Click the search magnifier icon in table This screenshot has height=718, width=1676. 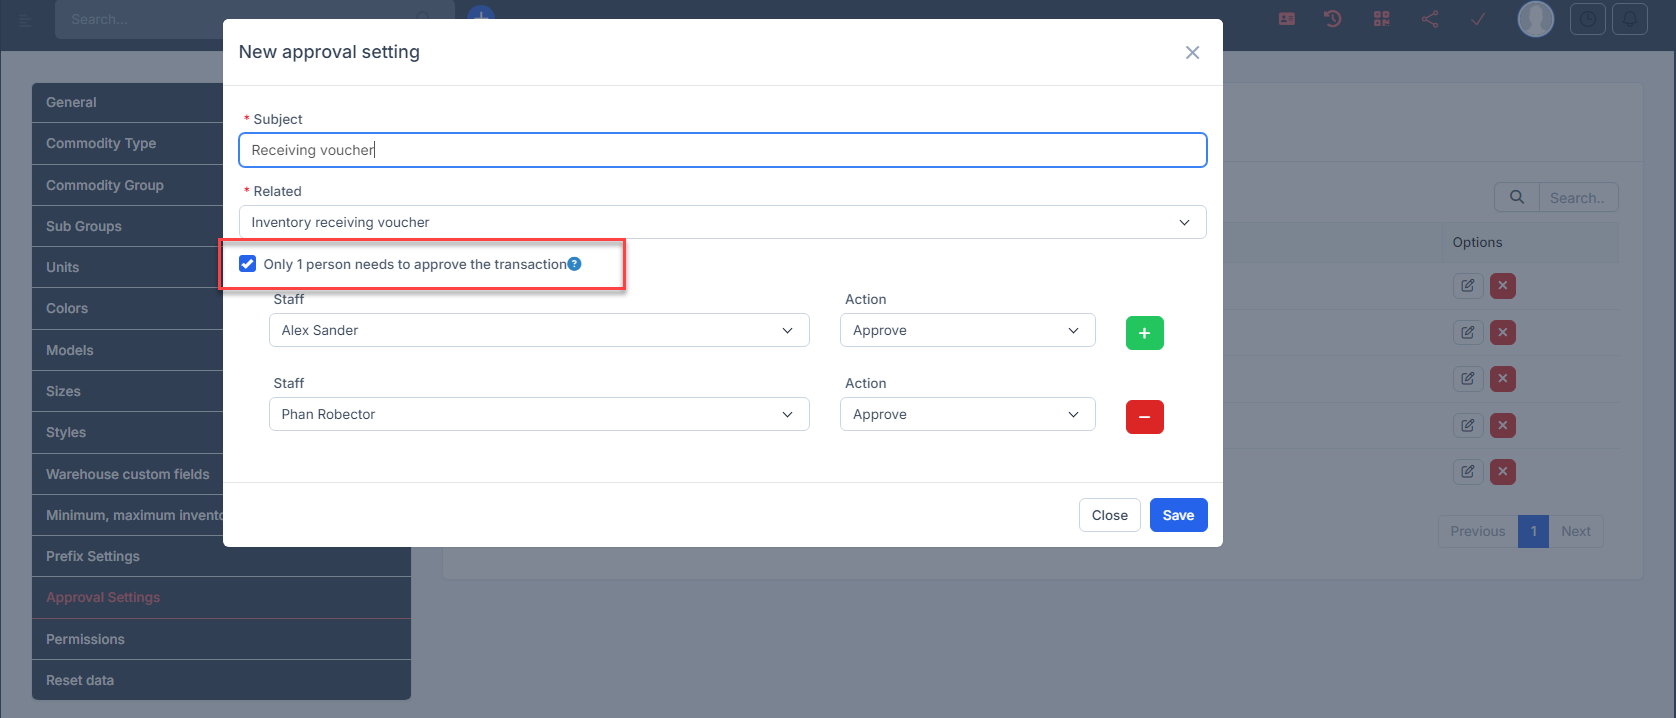[1516, 198]
